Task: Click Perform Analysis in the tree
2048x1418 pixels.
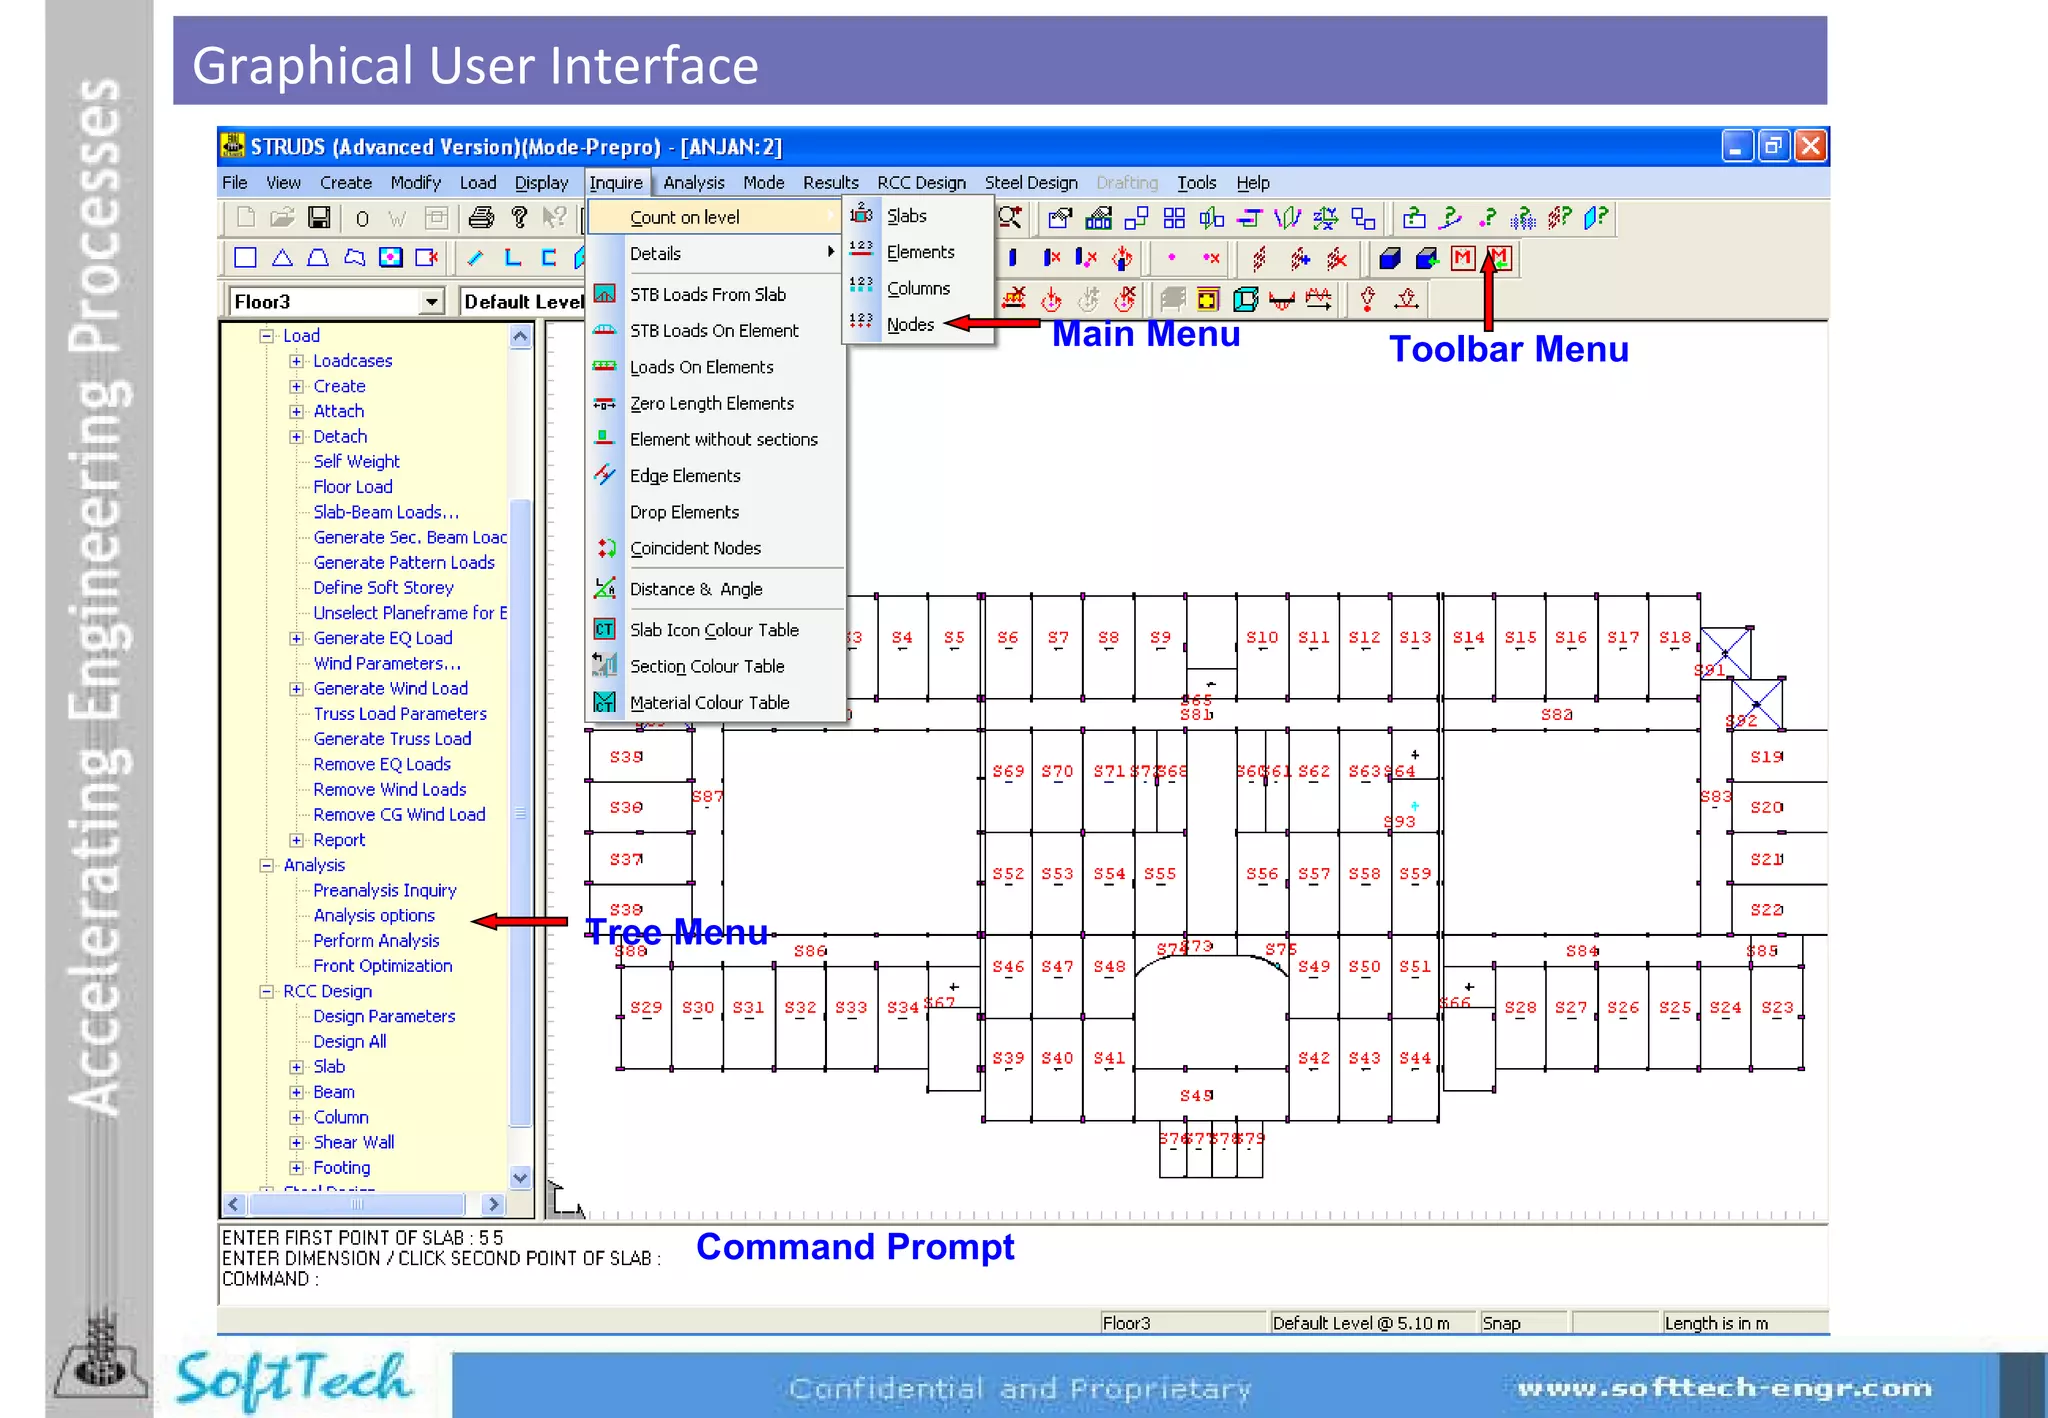Action: [x=376, y=941]
